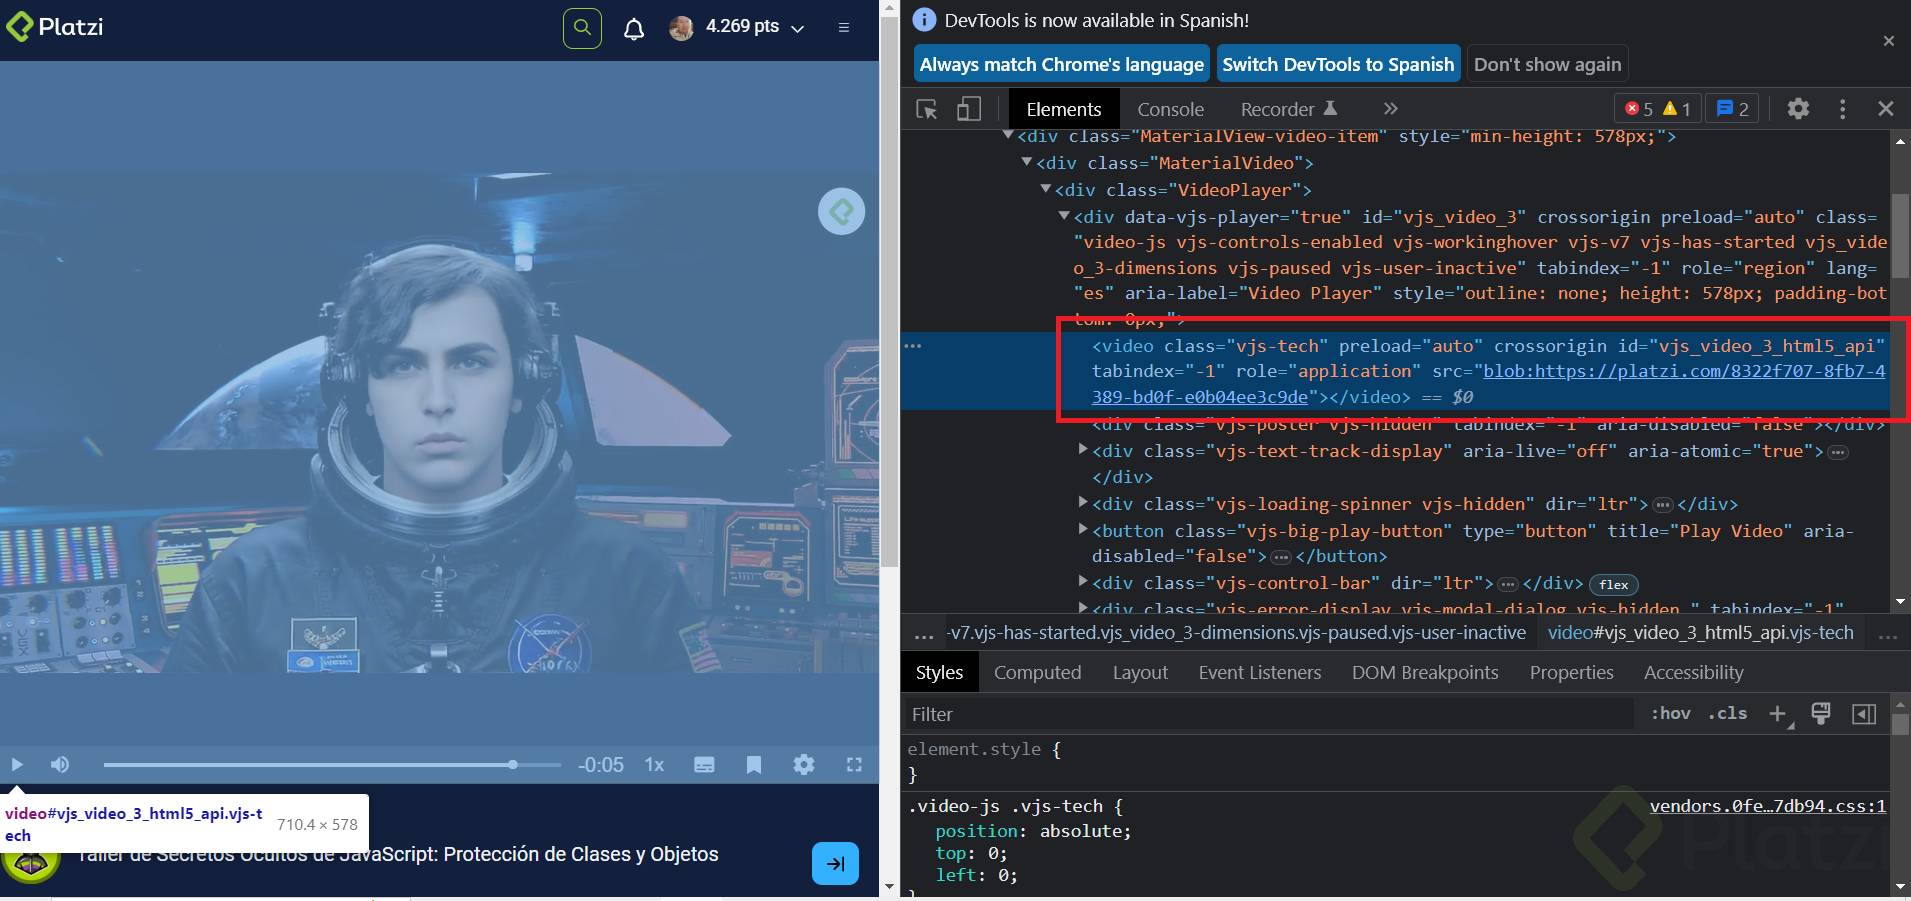Click Don't show again

click(x=1548, y=65)
